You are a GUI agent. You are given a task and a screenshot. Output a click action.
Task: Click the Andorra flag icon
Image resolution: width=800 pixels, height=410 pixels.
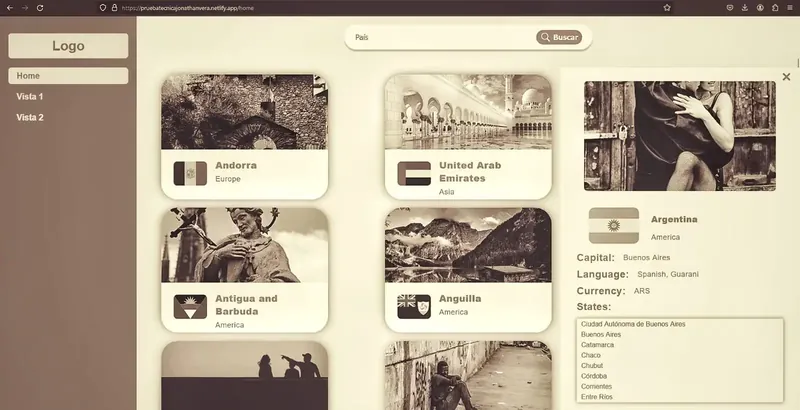click(x=190, y=173)
